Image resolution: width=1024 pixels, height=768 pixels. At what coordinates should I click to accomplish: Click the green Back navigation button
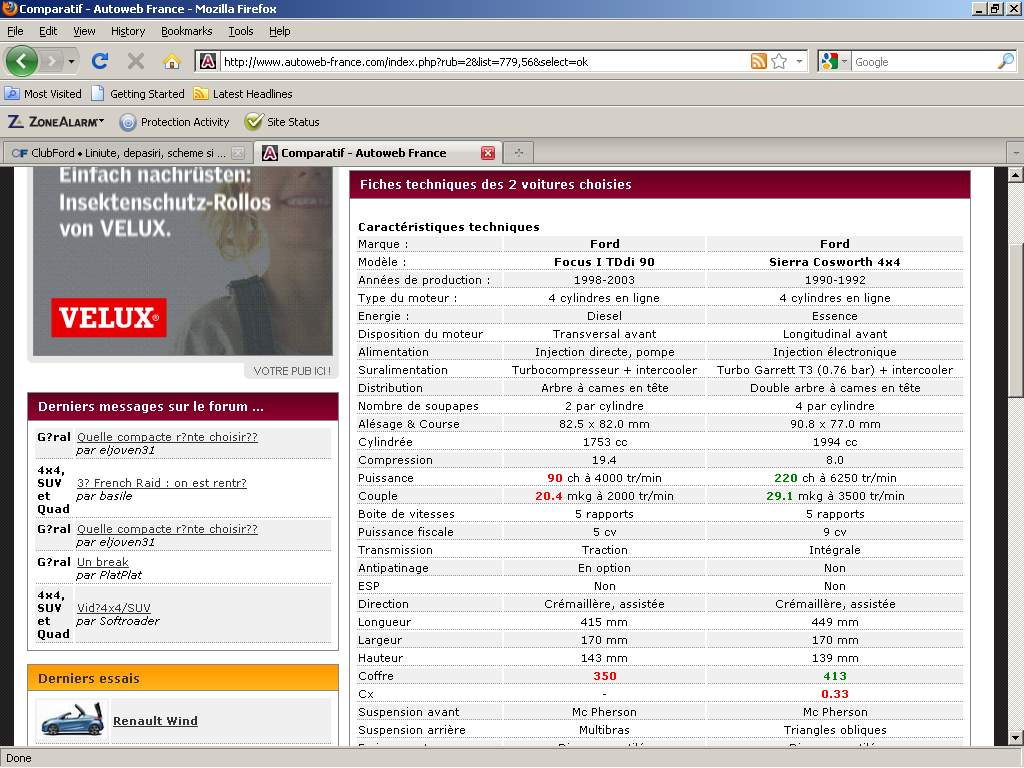pos(22,61)
